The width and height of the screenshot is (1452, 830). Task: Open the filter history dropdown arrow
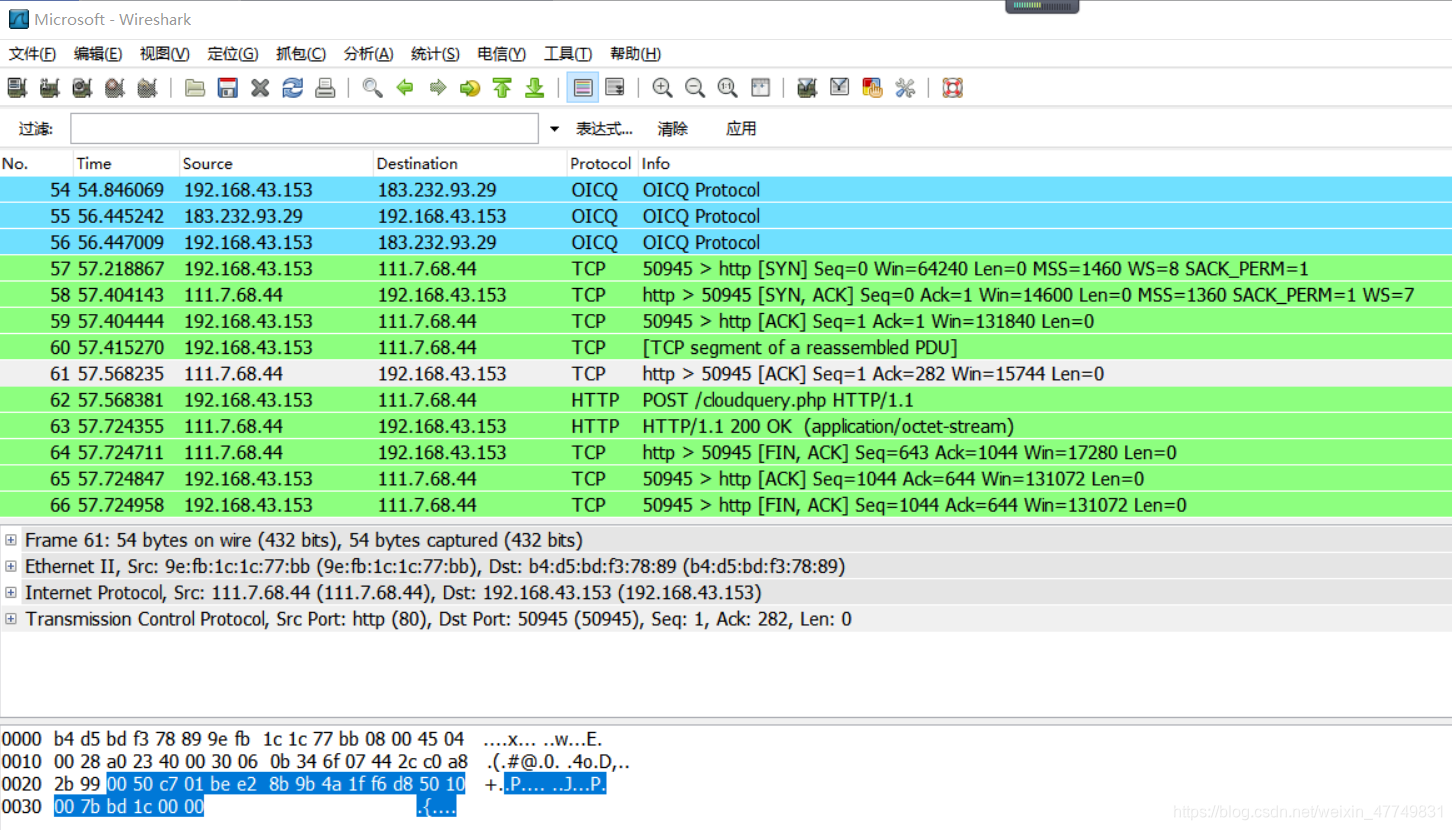[554, 129]
